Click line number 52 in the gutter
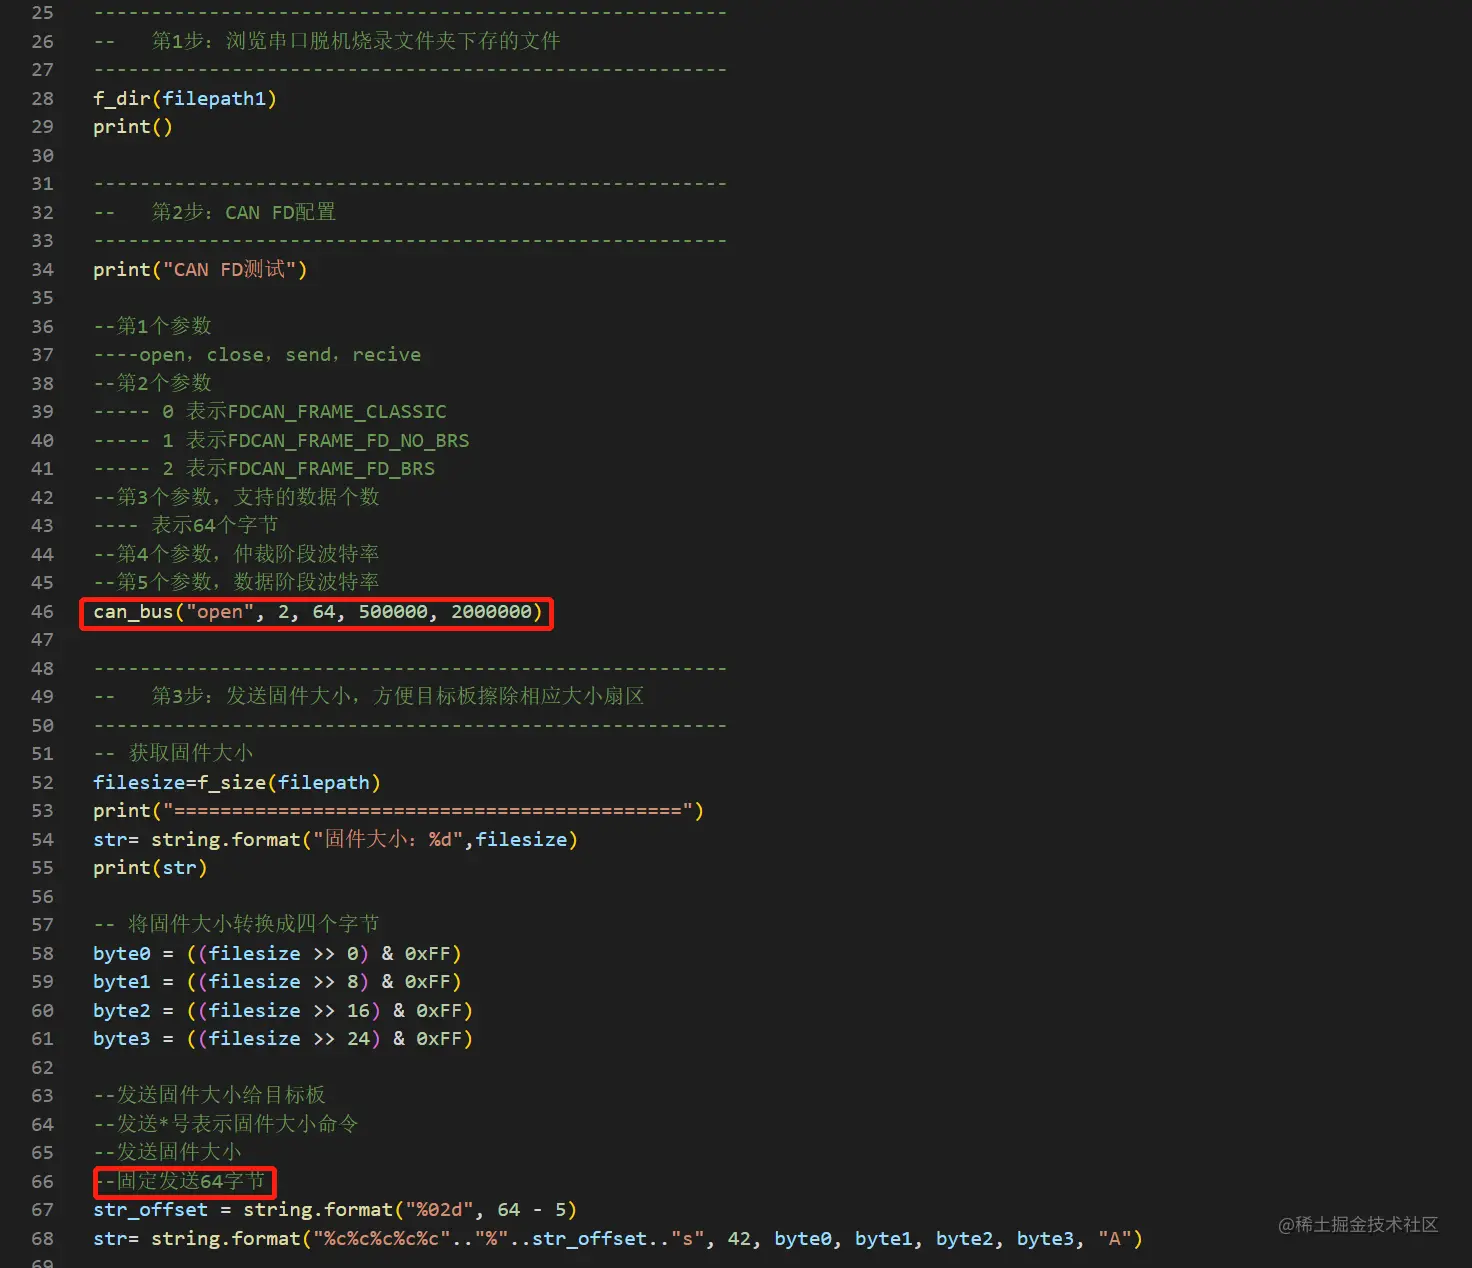The image size is (1472, 1268). point(42,782)
